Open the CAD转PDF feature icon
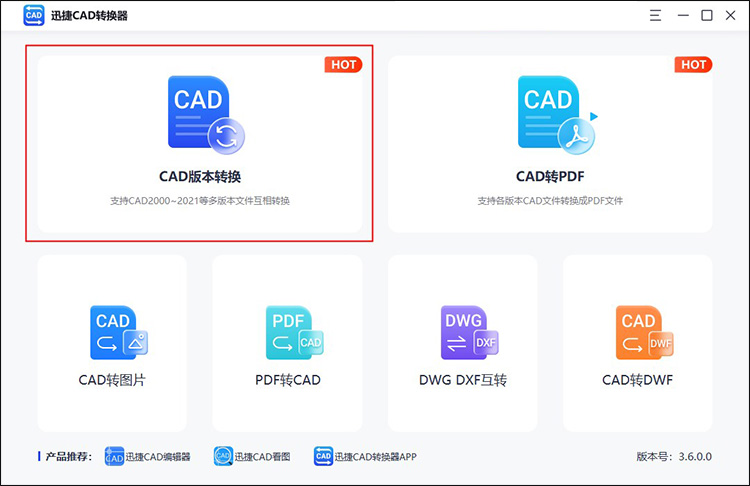This screenshot has height=486, width=750. pos(557,115)
